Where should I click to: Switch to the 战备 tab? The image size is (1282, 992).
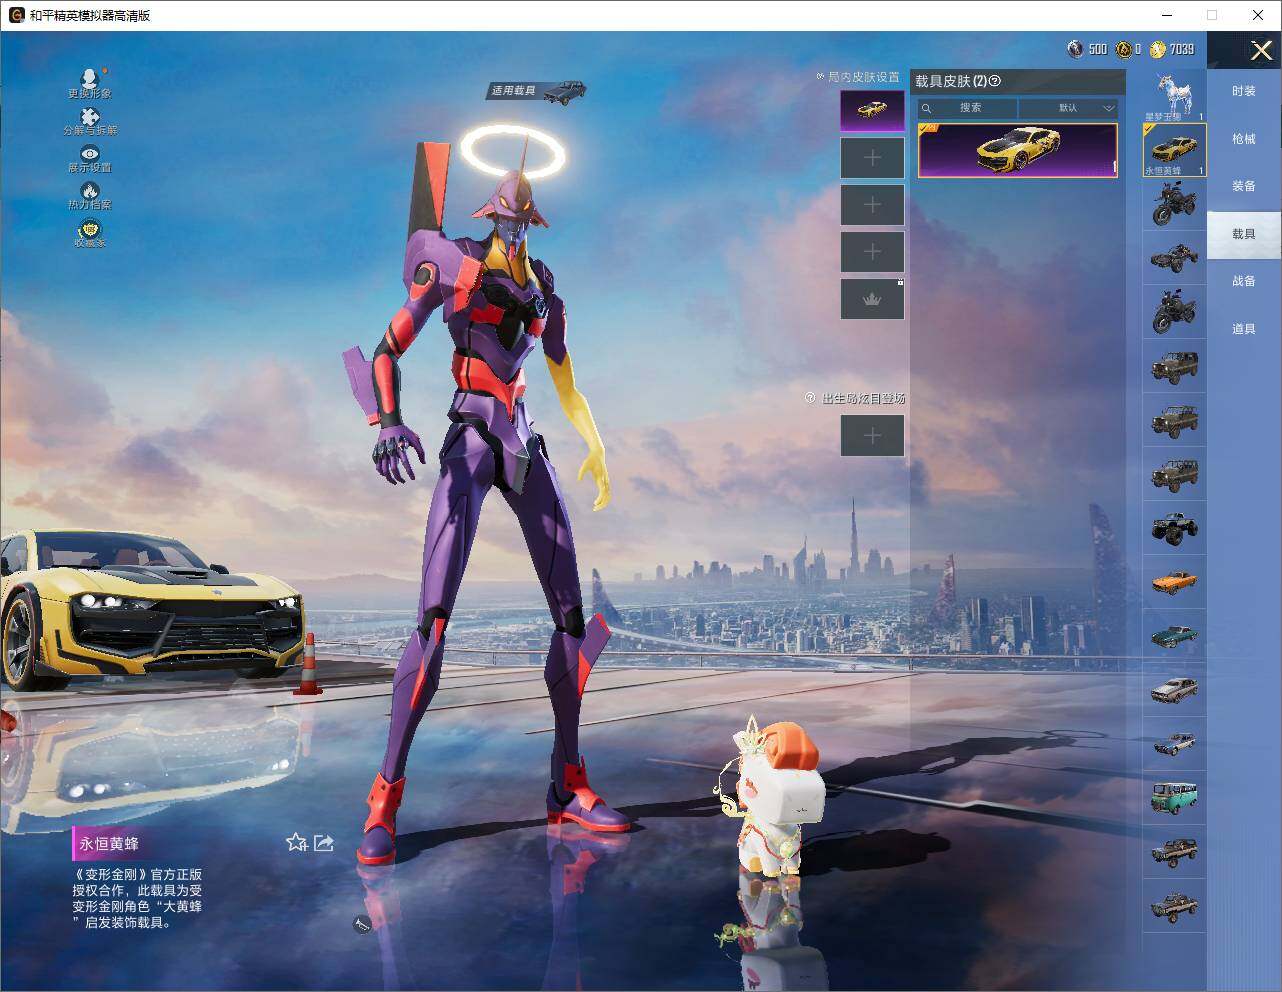point(1243,281)
